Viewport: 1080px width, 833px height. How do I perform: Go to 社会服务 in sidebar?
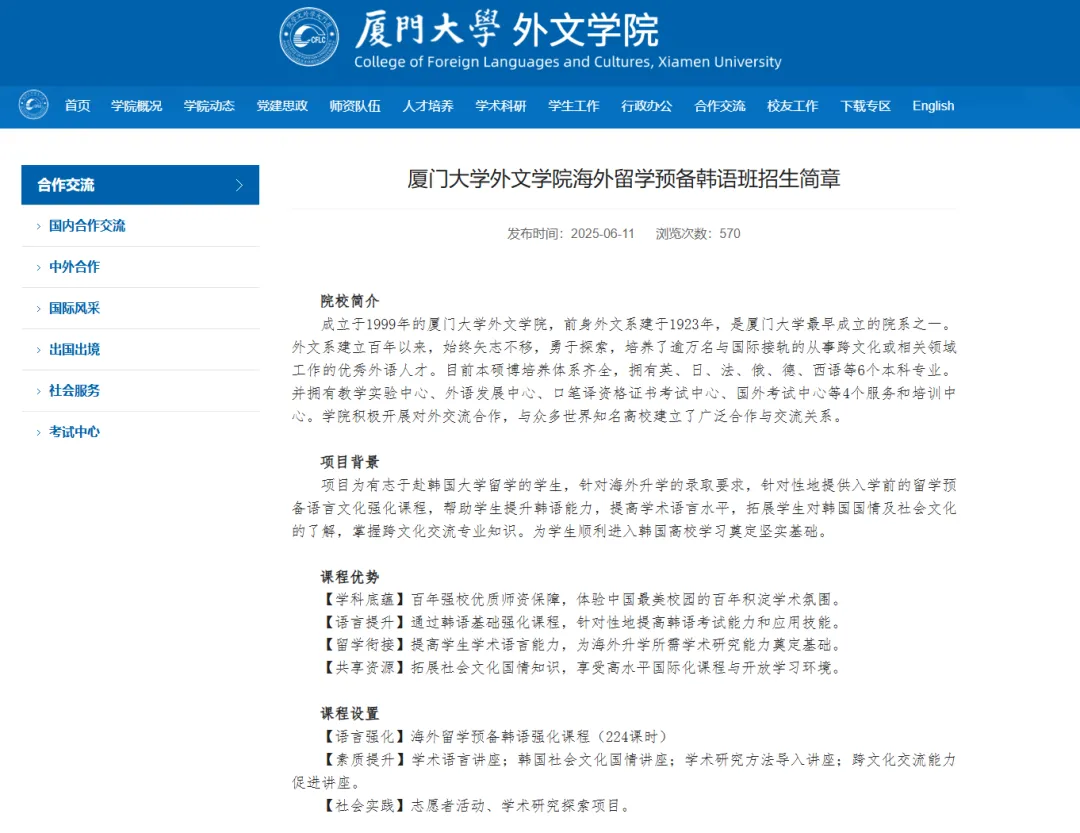pos(74,391)
